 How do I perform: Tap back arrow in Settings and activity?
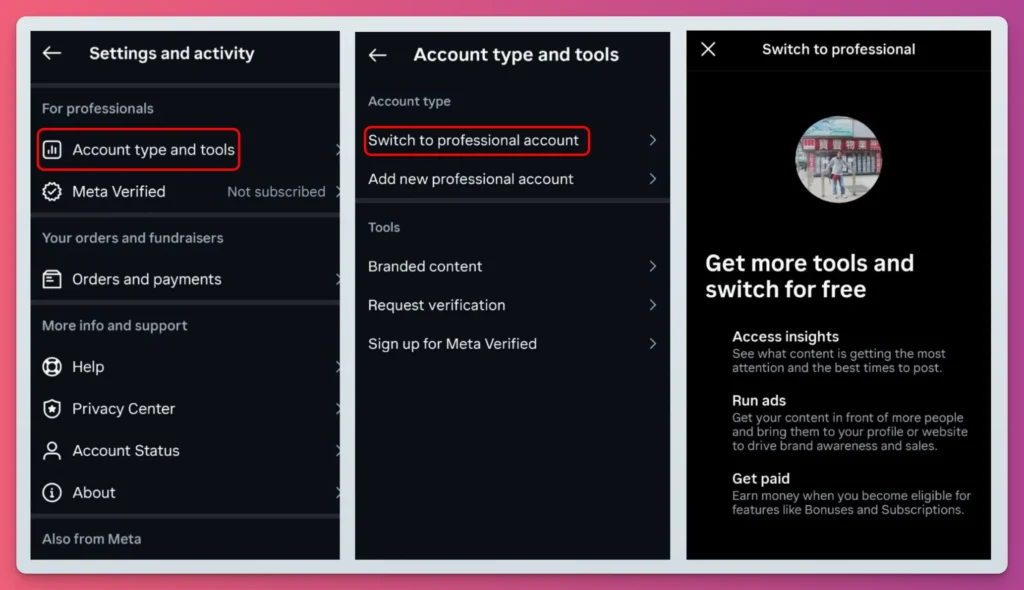52,54
